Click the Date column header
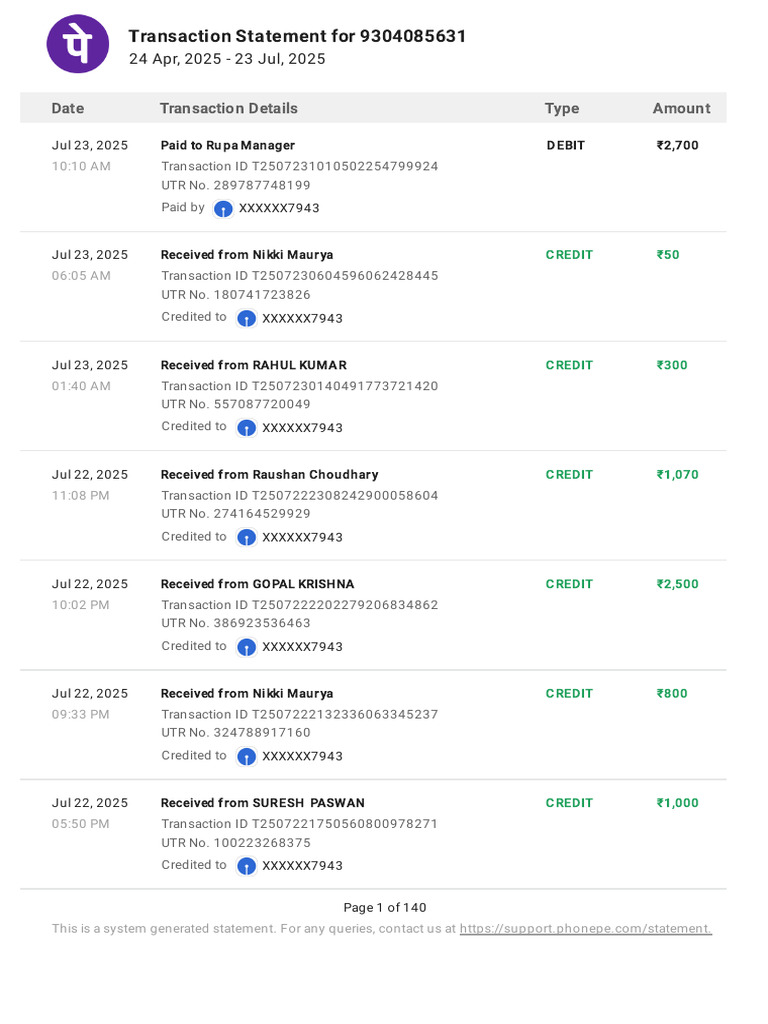Screen dimensions: 768x1024 click(x=68, y=108)
